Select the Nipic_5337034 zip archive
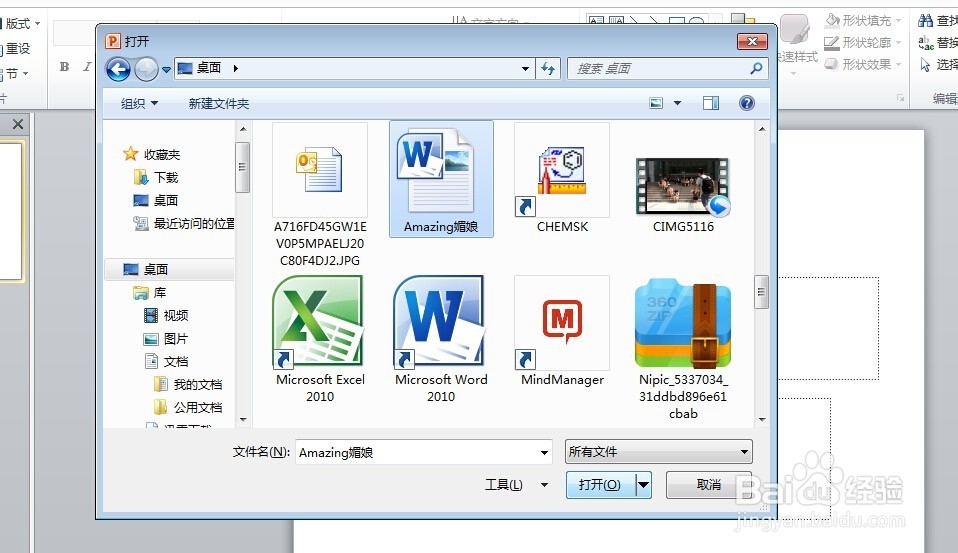Viewport: 958px width, 553px height. point(683,348)
